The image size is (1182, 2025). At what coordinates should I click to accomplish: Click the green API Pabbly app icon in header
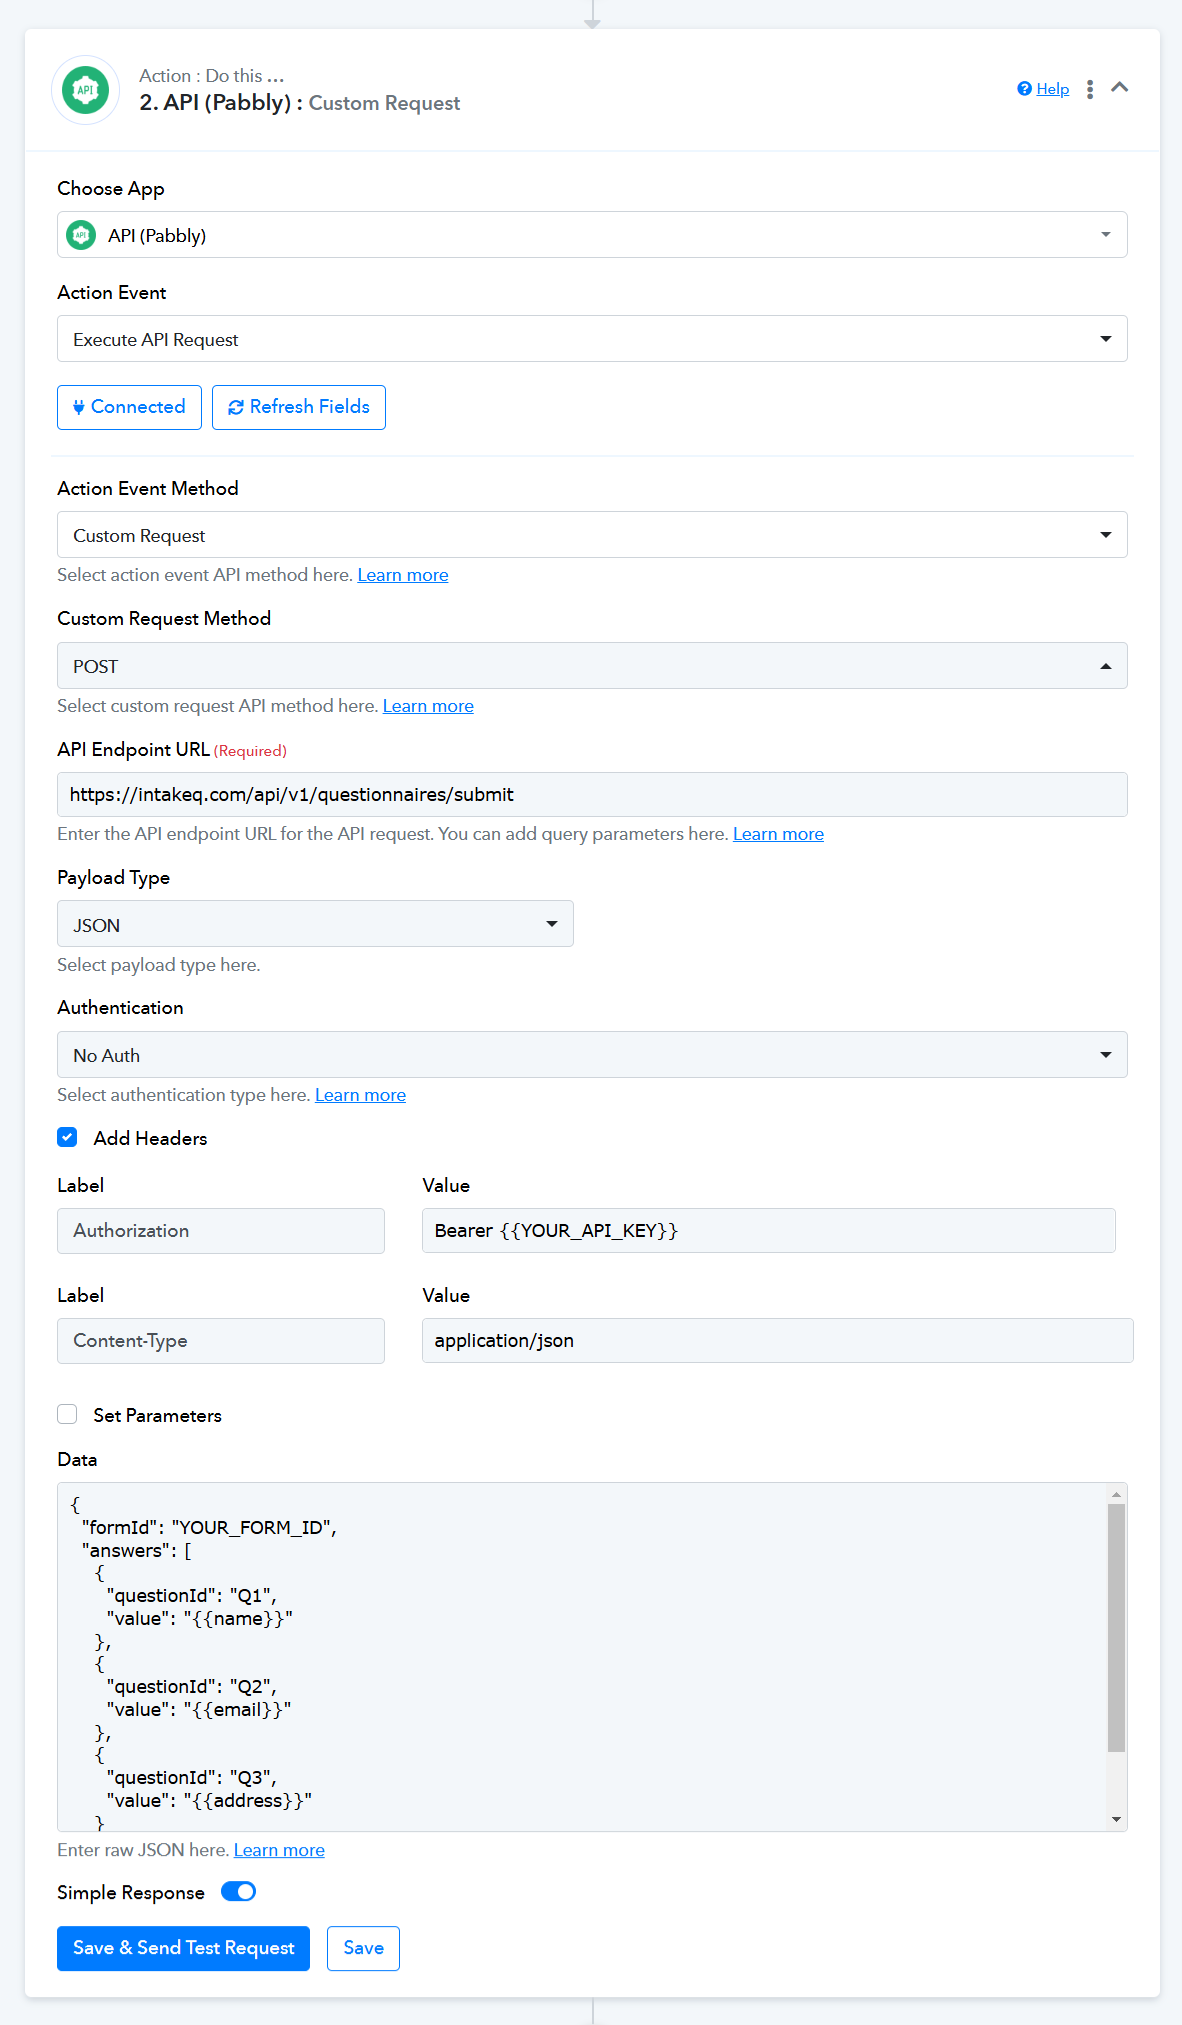point(86,90)
